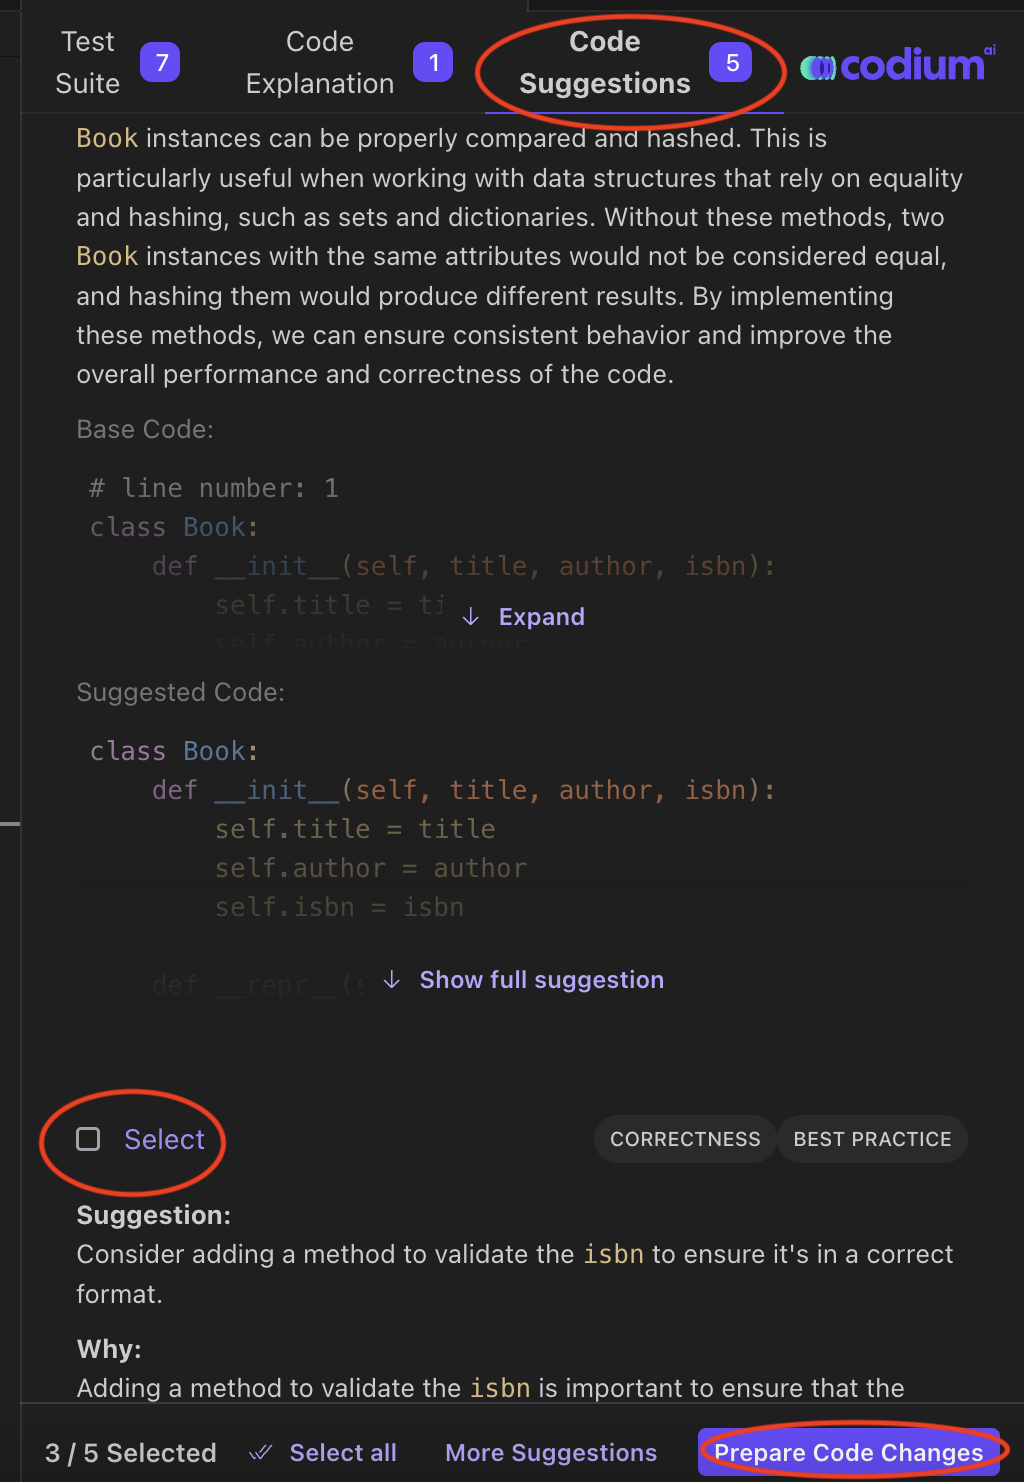Show full suggestion for Suggested Code
Screen dimensions: 1024x1482
[541, 980]
